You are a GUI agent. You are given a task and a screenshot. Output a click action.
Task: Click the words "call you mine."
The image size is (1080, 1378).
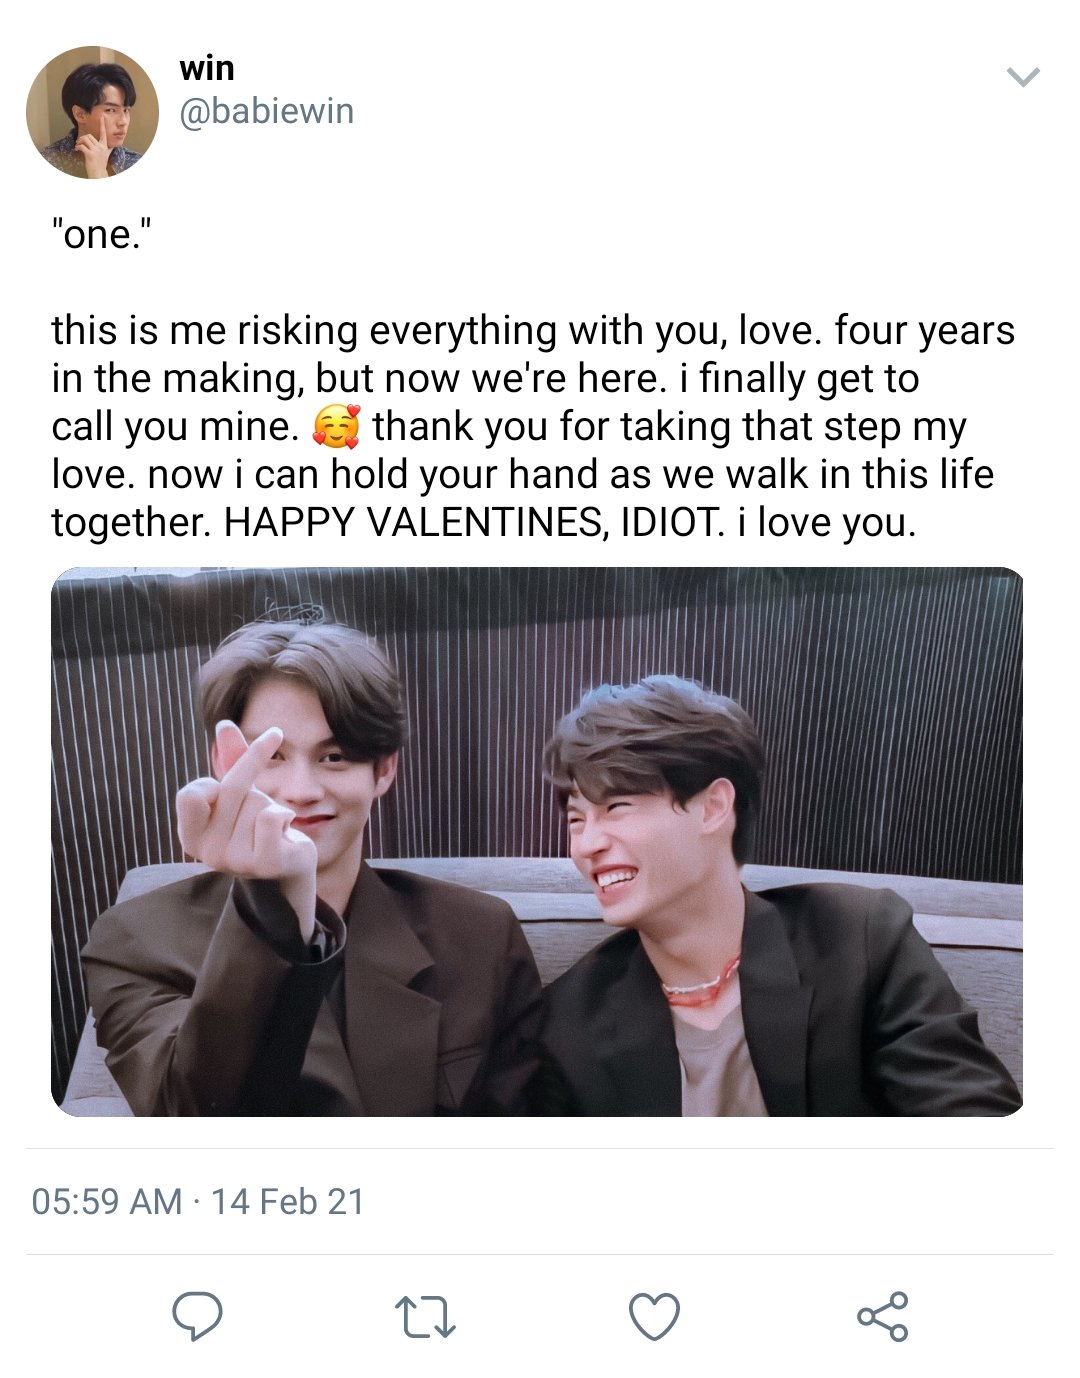click(x=176, y=427)
